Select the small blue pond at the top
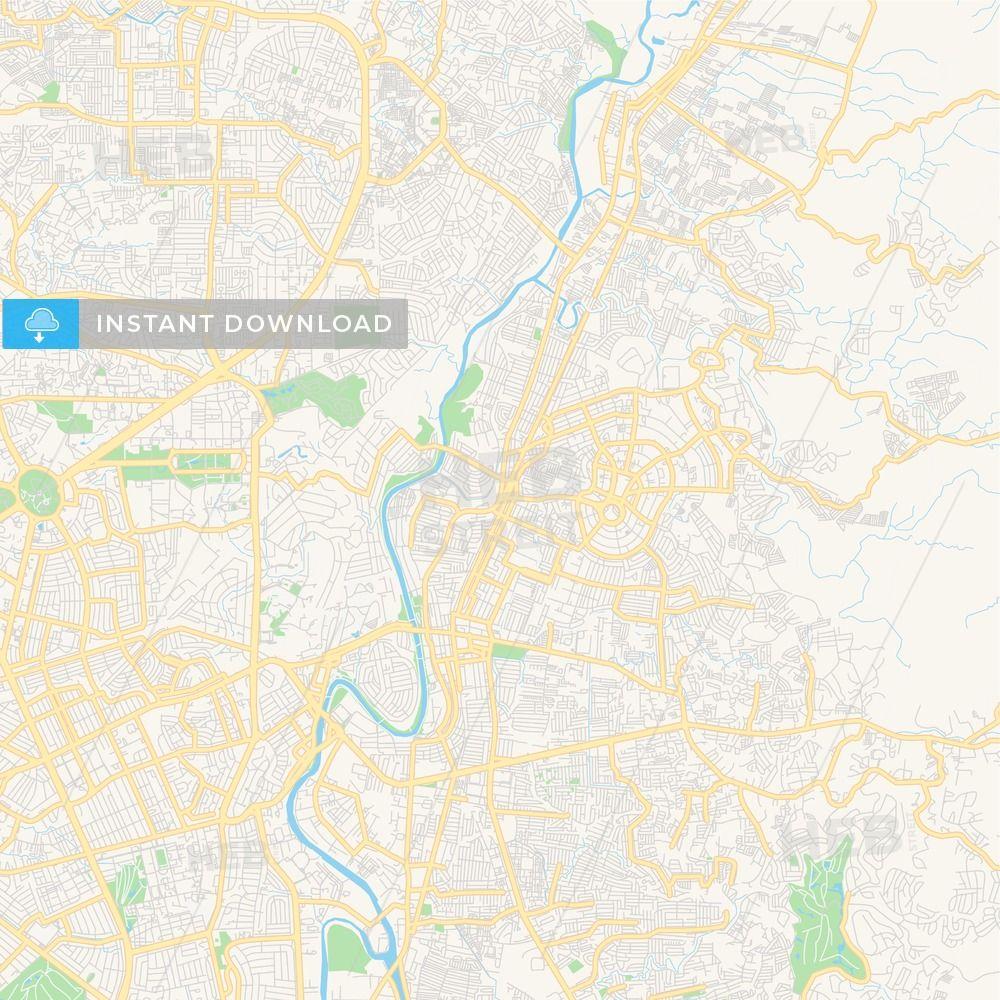1000x1000 pixels. pyautogui.click(x=658, y=41)
